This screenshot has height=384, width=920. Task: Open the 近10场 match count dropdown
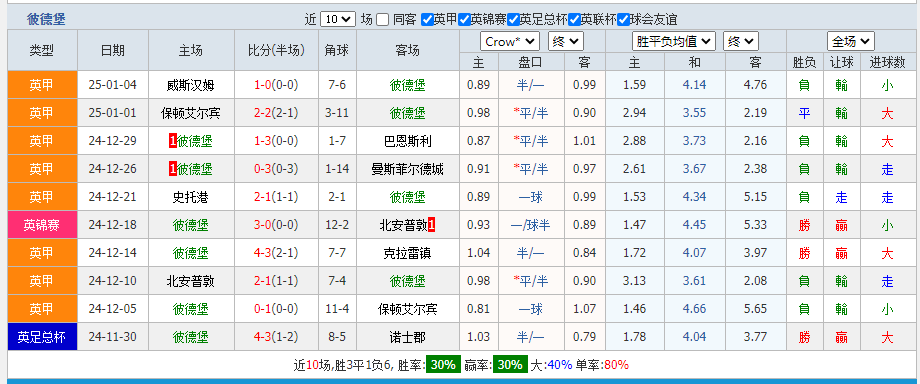click(x=337, y=19)
